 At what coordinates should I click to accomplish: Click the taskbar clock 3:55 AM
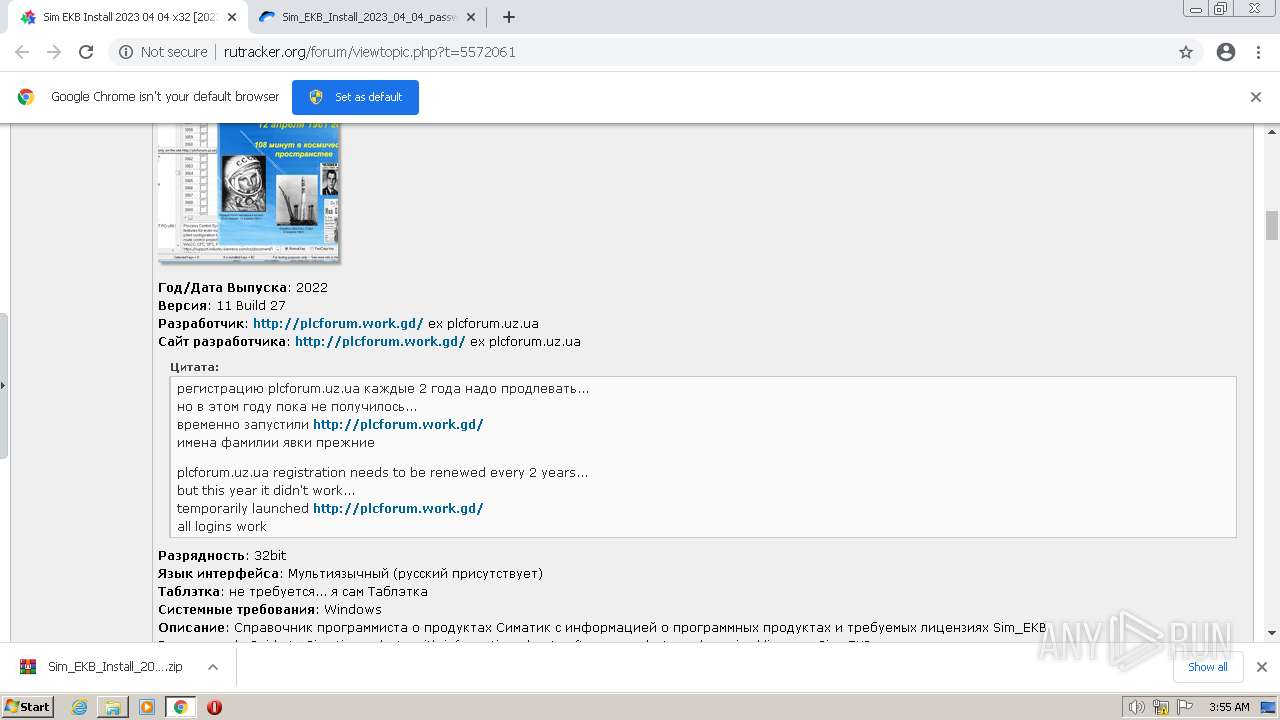[x=1229, y=707]
